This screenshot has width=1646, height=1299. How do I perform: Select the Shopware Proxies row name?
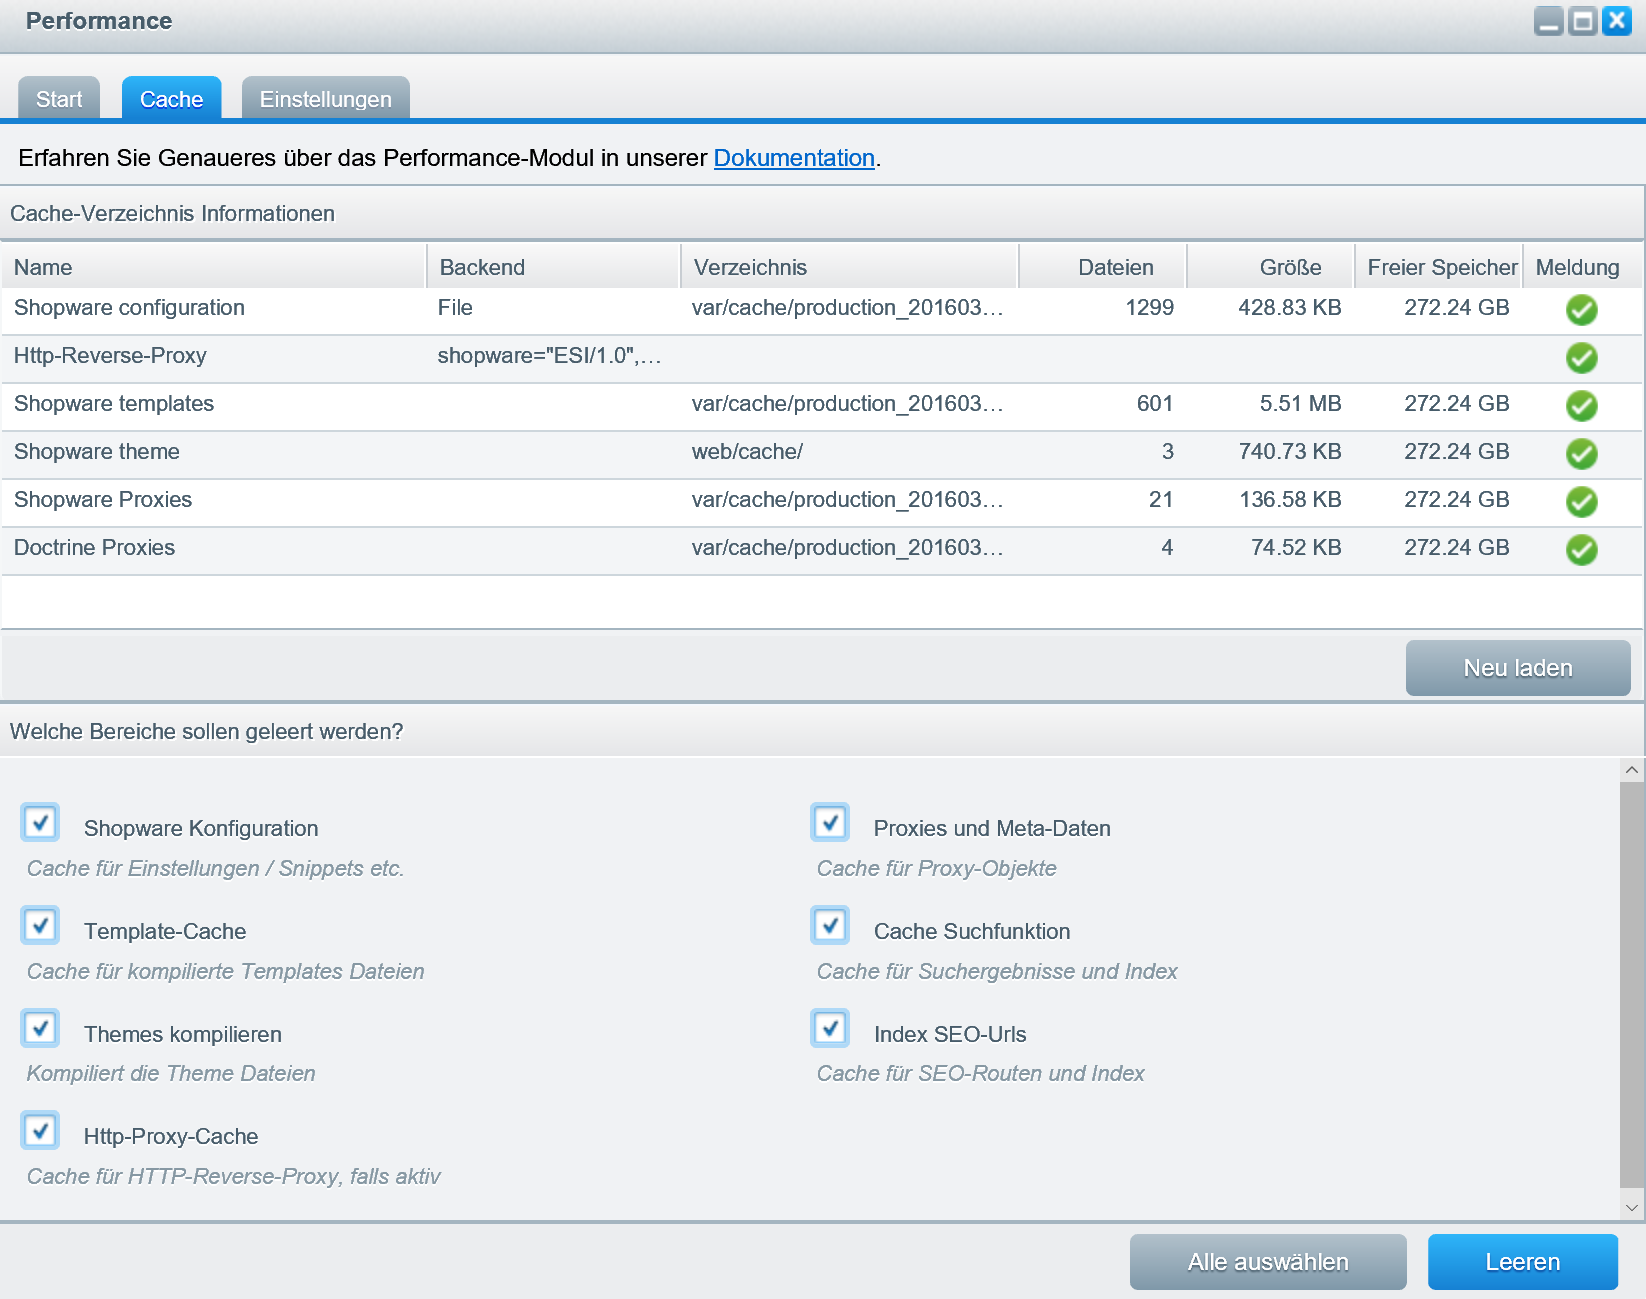pyautogui.click(x=103, y=500)
